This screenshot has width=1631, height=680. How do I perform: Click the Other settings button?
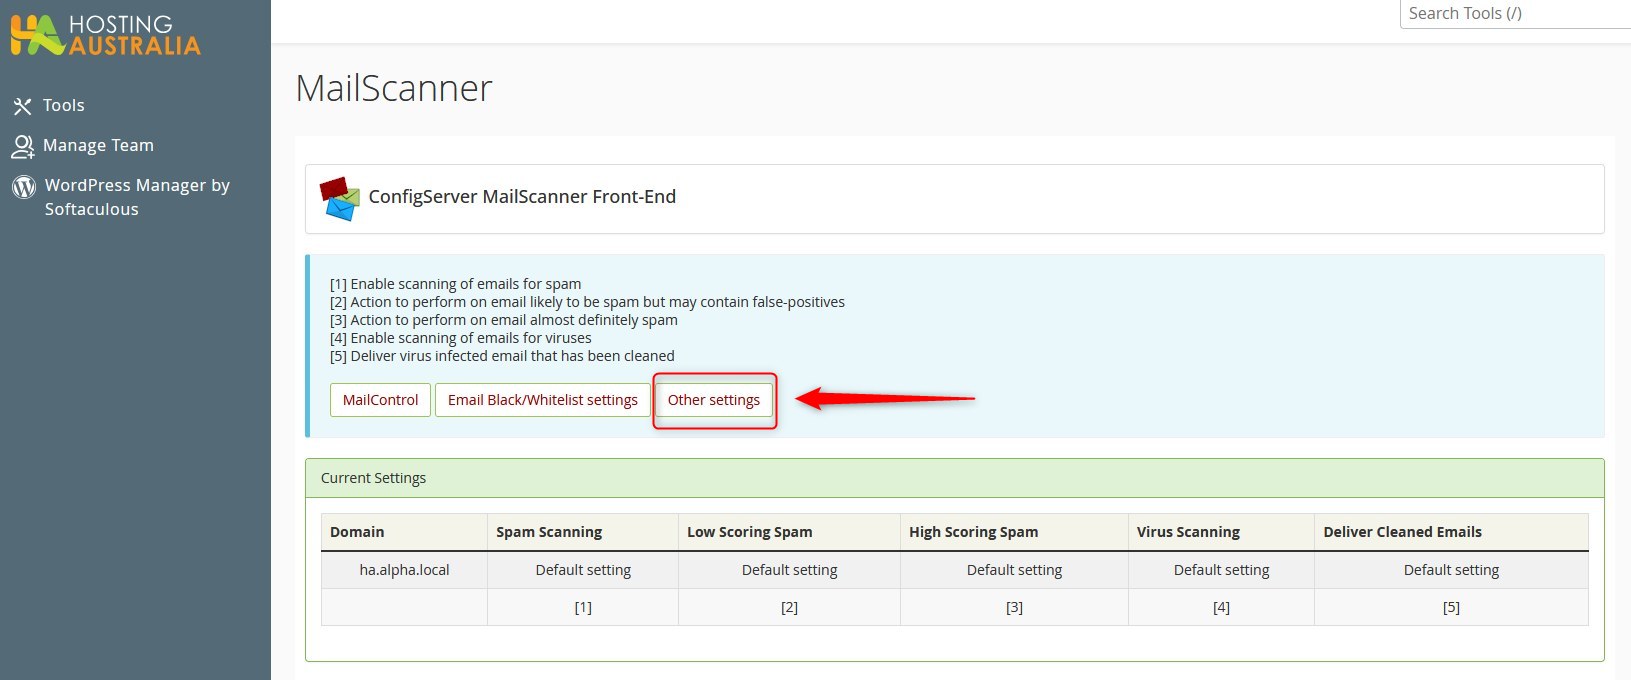tap(714, 400)
